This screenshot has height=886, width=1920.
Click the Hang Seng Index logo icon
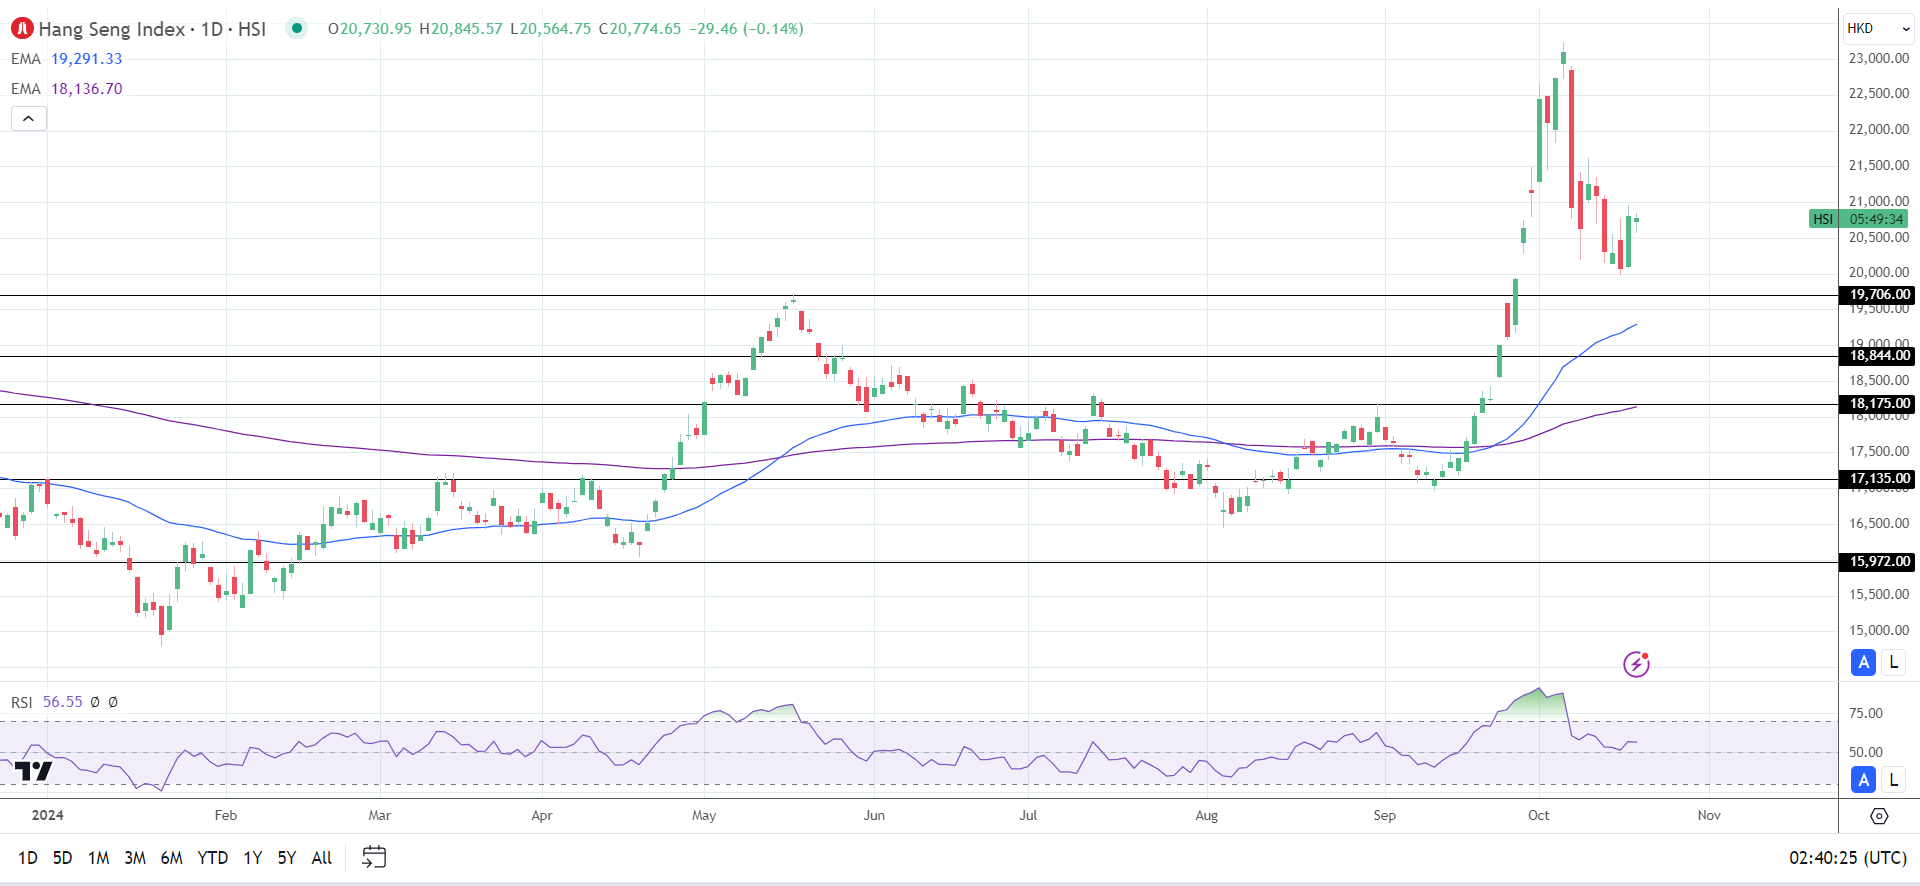pyautogui.click(x=22, y=29)
